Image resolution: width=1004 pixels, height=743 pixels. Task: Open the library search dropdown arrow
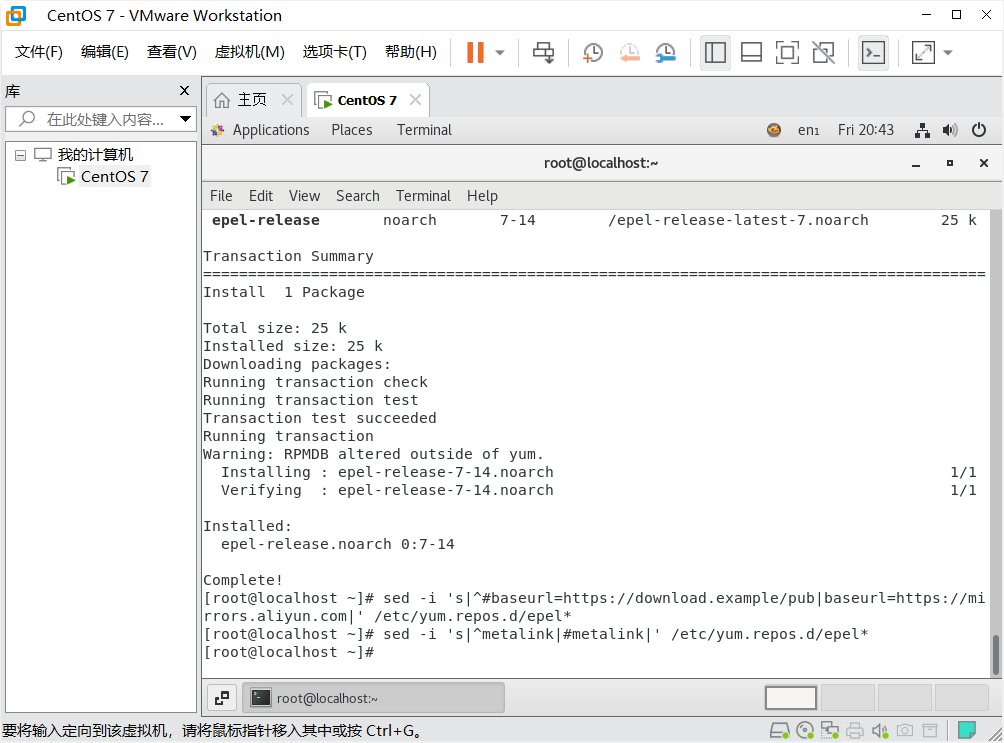185,119
